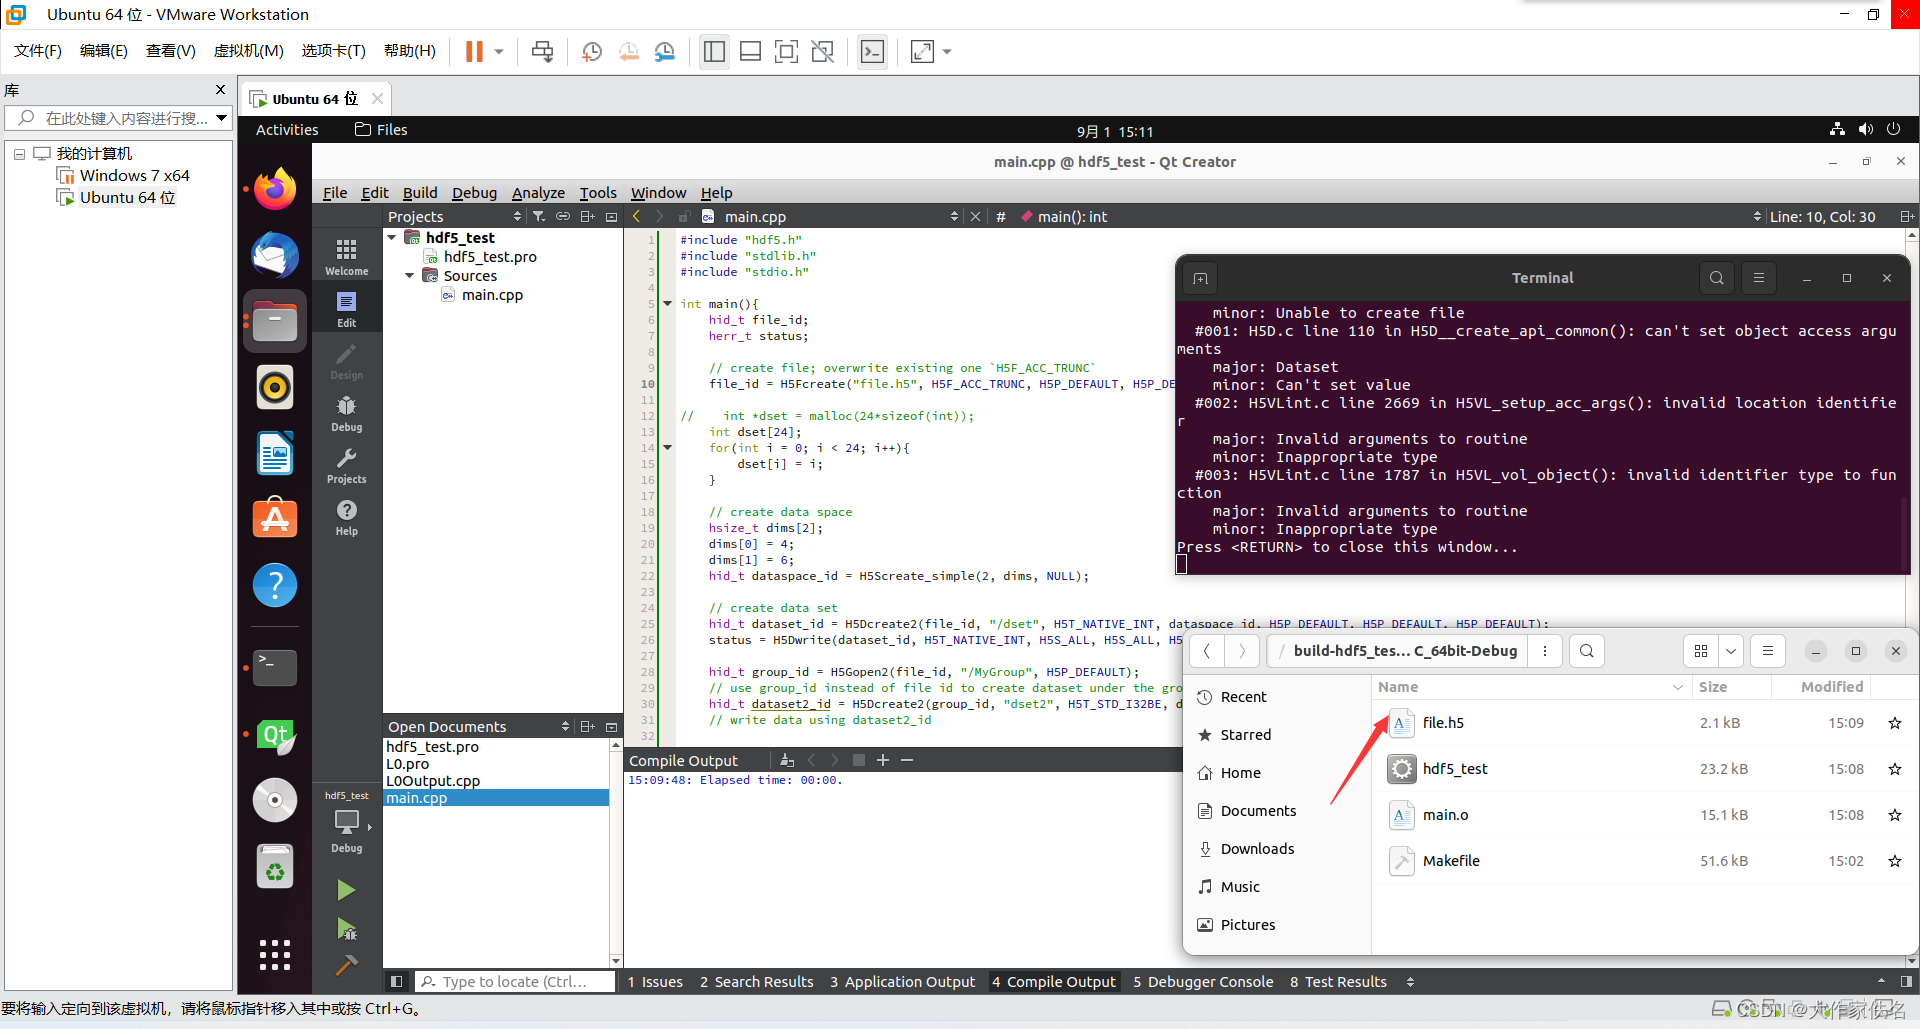The height and width of the screenshot is (1029, 1920).
Task: Open Downloads in the file manager sidebar
Action: pyautogui.click(x=1257, y=848)
